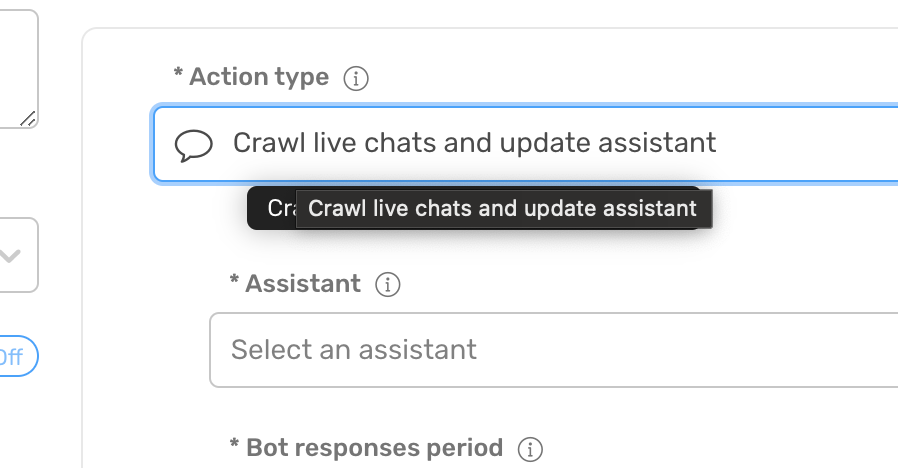The height and width of the screenshot is (468, 898).
Task: Click the chat bubble icon in Action type field
Action: tap(194, 145)
